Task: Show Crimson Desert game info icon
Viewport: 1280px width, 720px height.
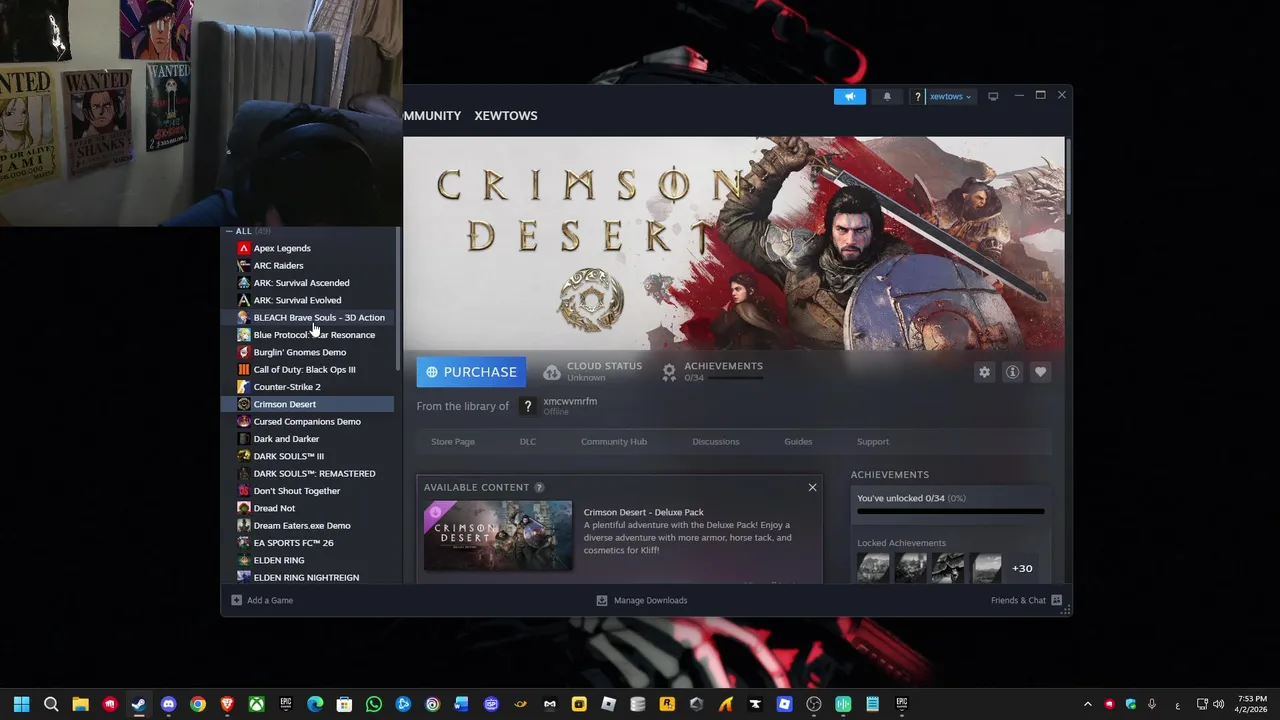Action: (1012, 372)
